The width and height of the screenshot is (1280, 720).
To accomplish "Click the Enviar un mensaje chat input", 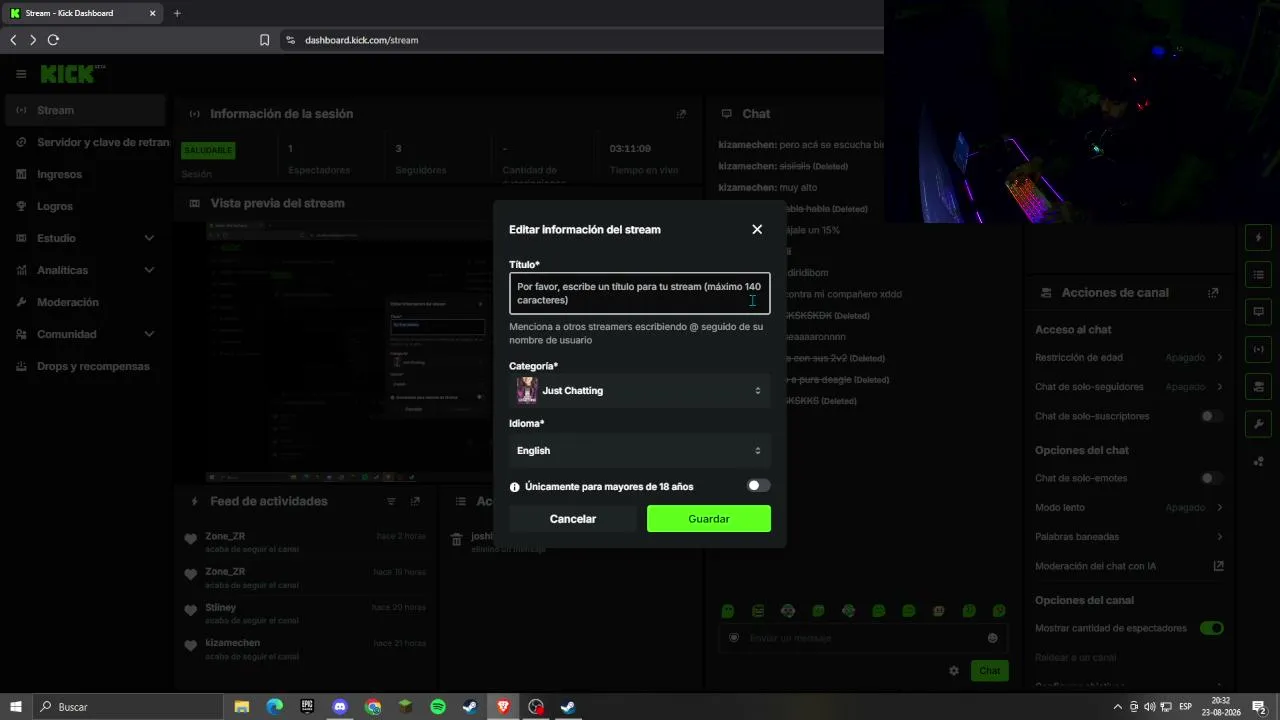I will click(x=862, y=638).
